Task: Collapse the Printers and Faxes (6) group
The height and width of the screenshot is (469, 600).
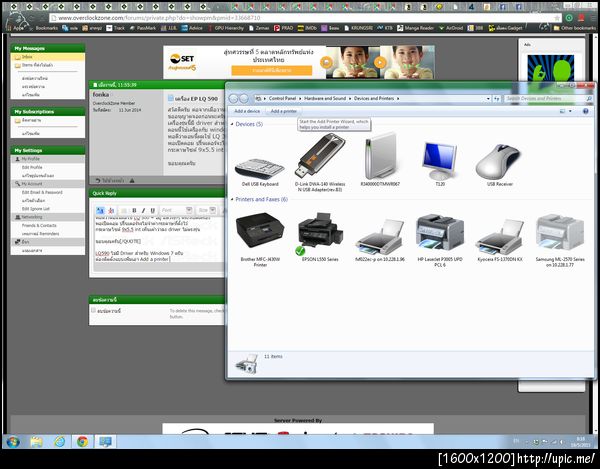Action: [x=232, y=199]
